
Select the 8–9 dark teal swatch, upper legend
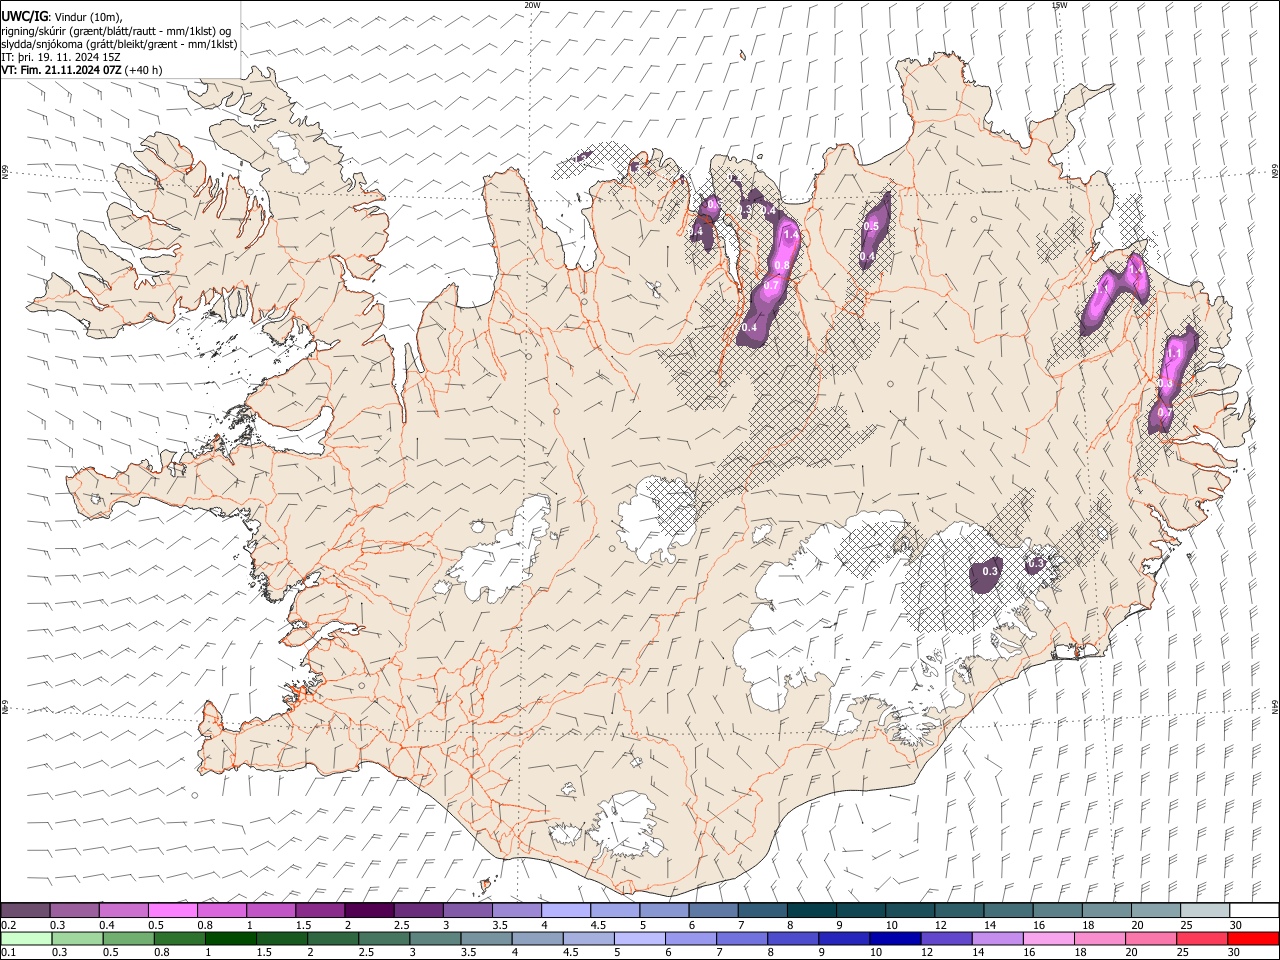[811, 910]
